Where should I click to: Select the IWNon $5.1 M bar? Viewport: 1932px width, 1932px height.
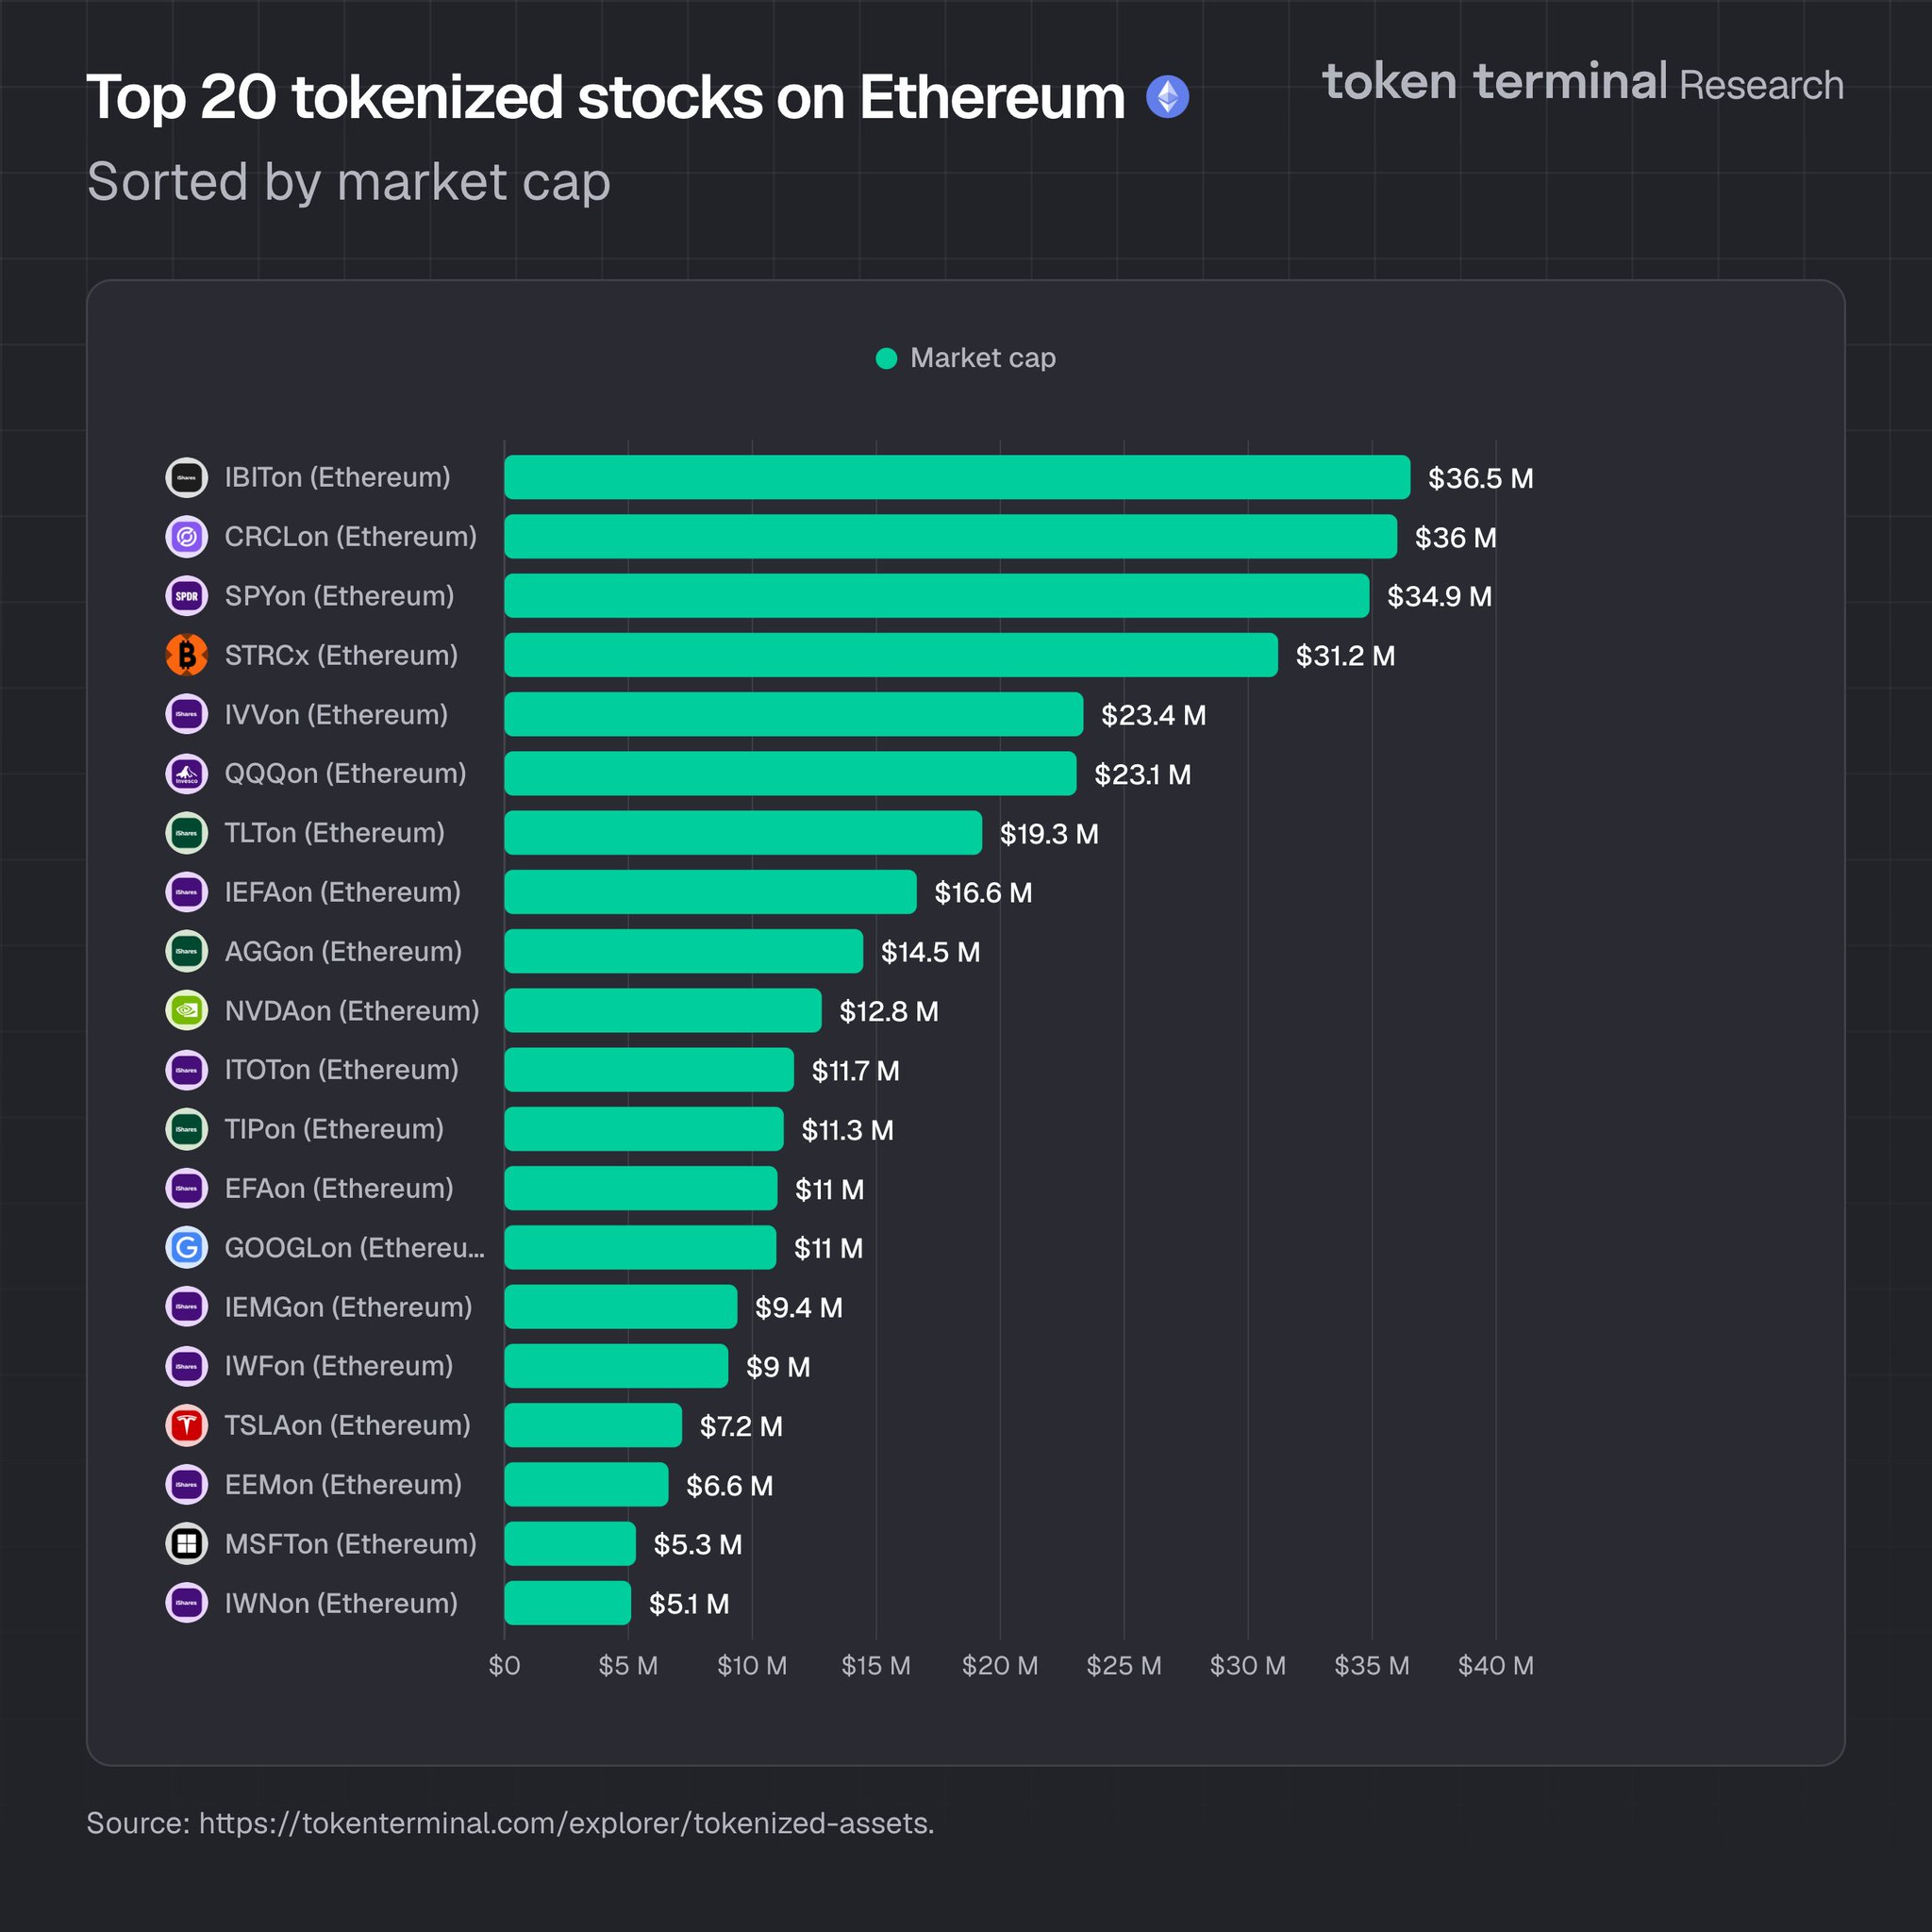[567, 1603]
